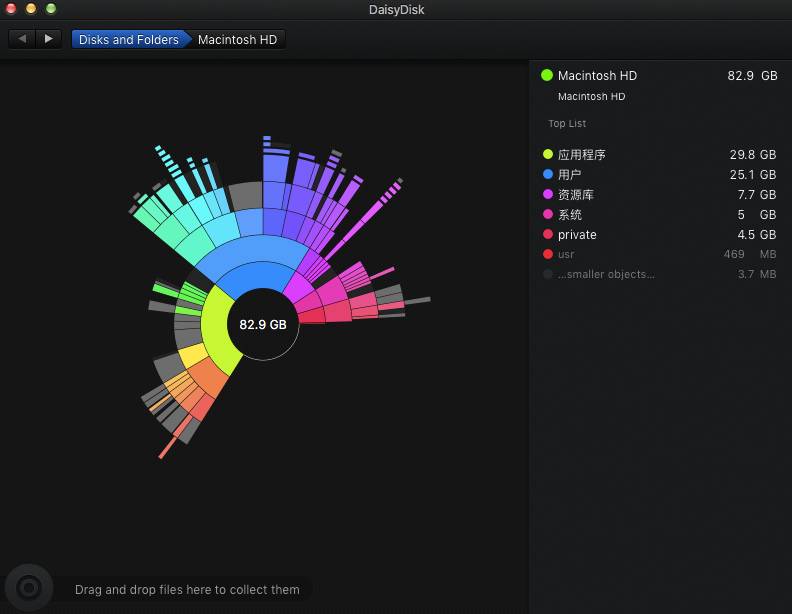Close the DaisyDisk window
Image resolution: width=792 pixels, height=614 pixels.
[11, 9]
